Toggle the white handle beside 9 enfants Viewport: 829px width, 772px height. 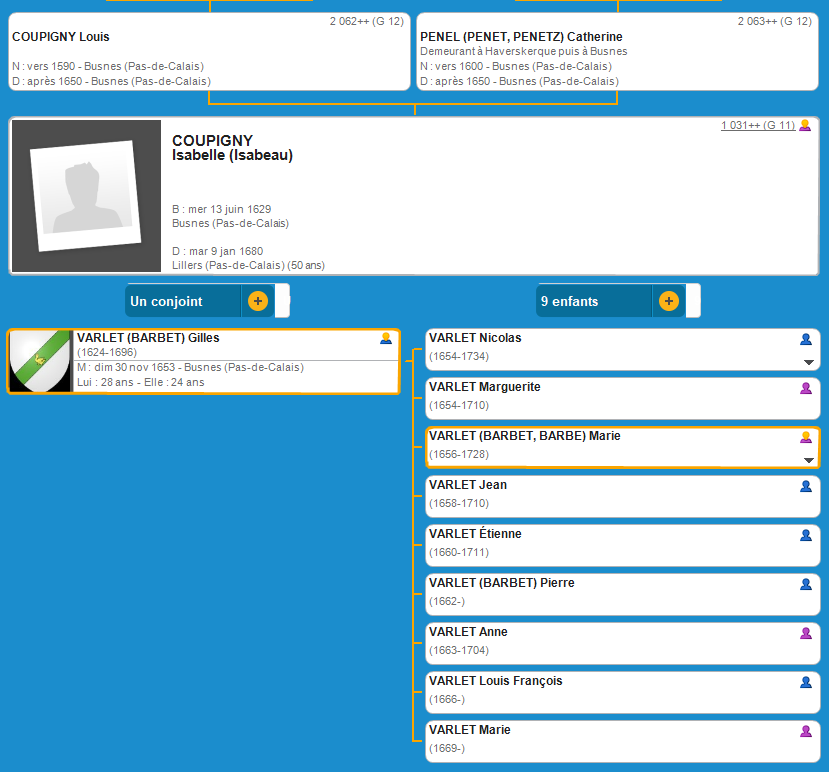693,301
